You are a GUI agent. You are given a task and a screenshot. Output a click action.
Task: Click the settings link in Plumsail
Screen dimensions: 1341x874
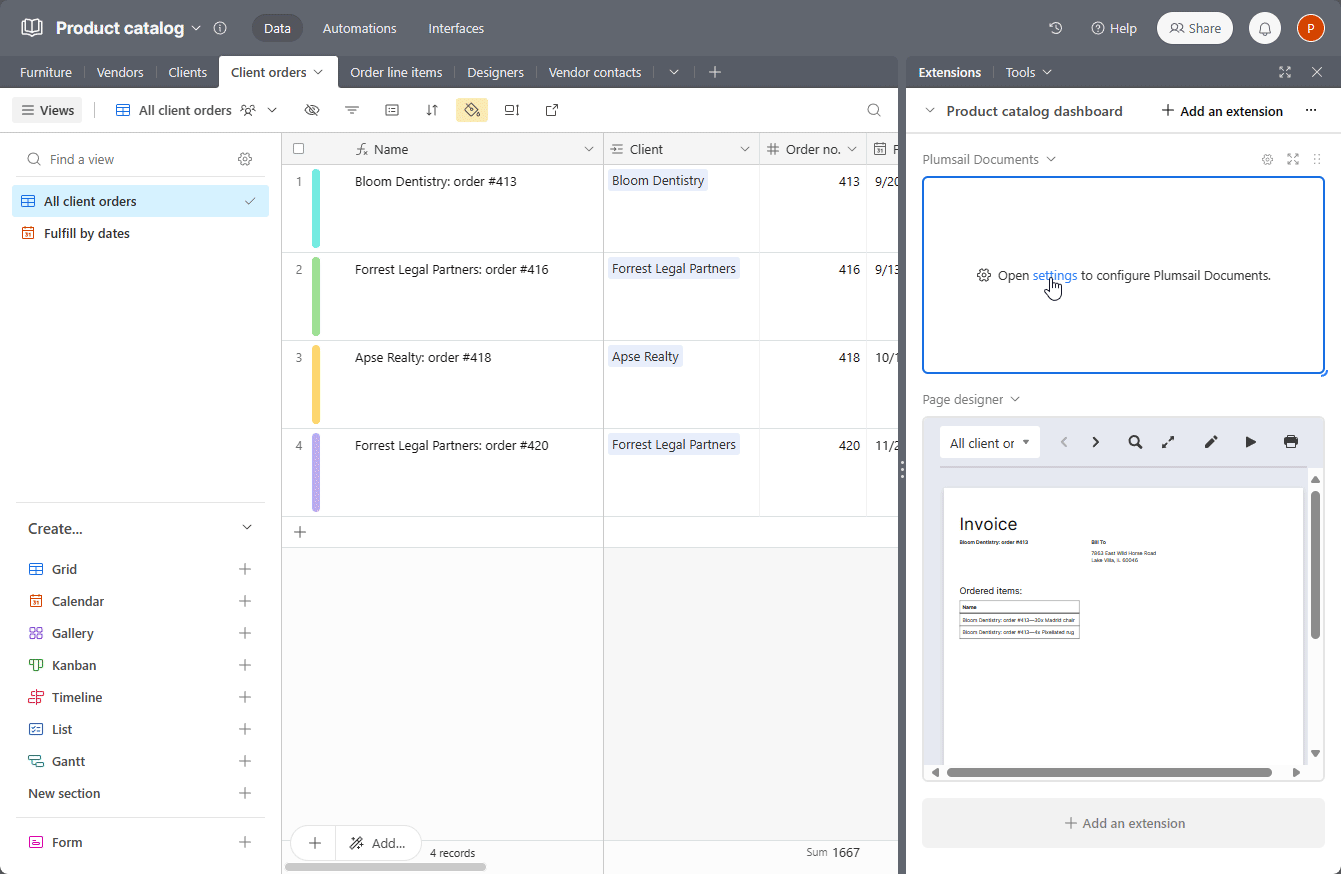pos(1055,275)
